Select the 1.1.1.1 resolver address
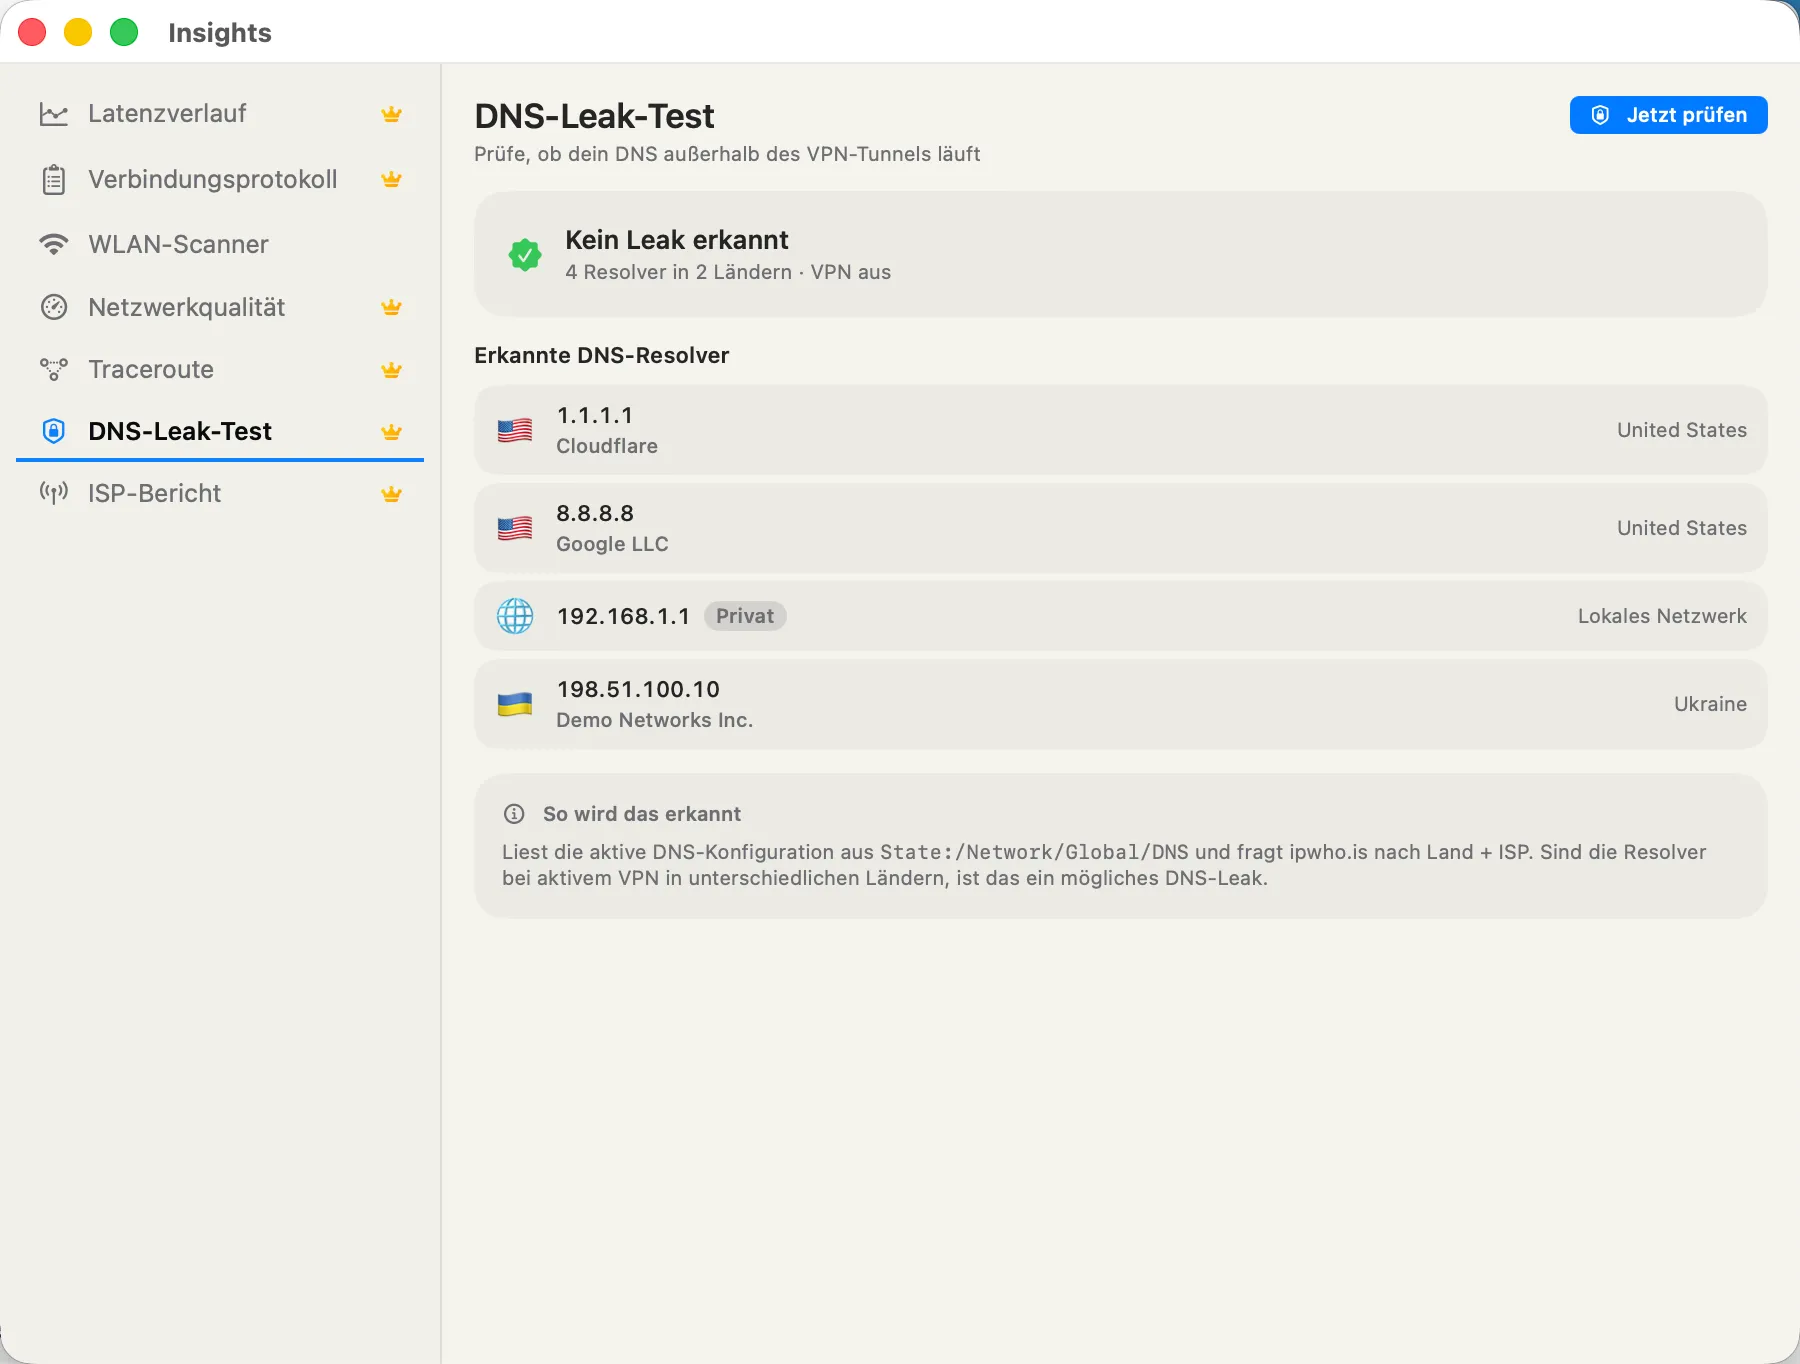The width and height of the screenshot is (1800, 1364). 595,415
